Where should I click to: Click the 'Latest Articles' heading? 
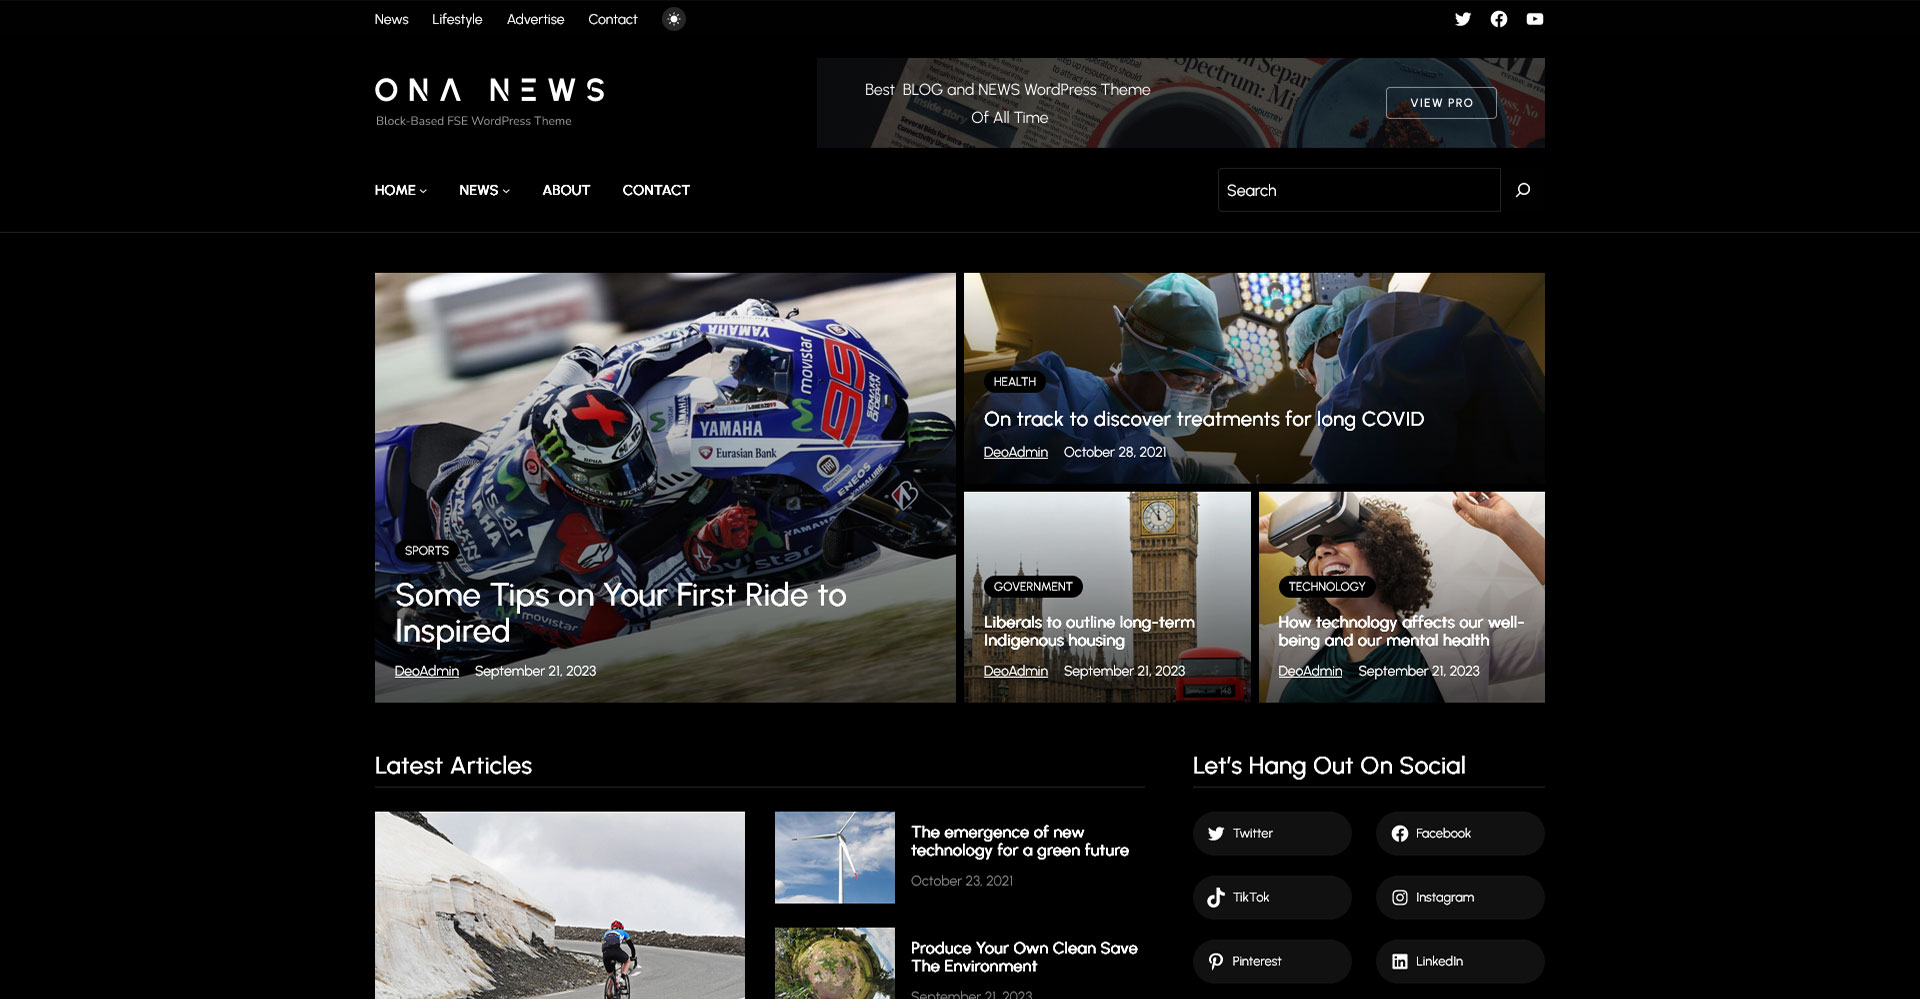[453, 766]
